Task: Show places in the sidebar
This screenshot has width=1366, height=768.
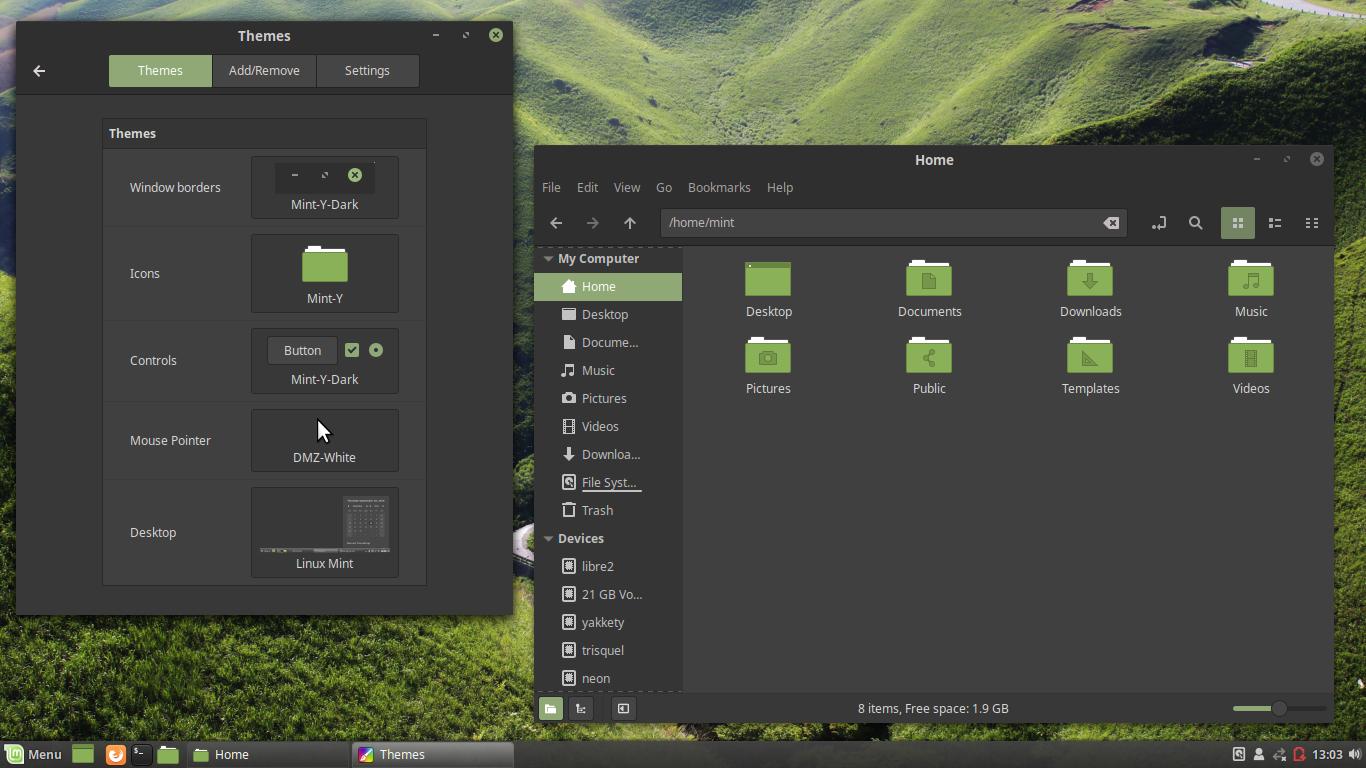Action: click(551, 709)
